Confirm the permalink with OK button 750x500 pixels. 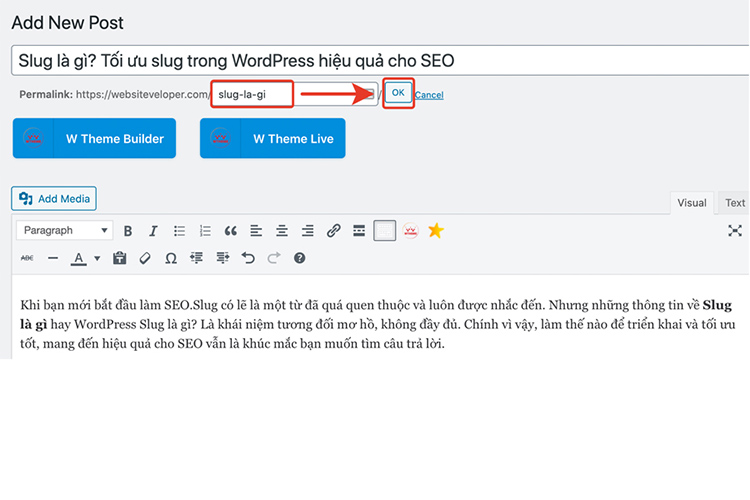click(x=398, y=93)
